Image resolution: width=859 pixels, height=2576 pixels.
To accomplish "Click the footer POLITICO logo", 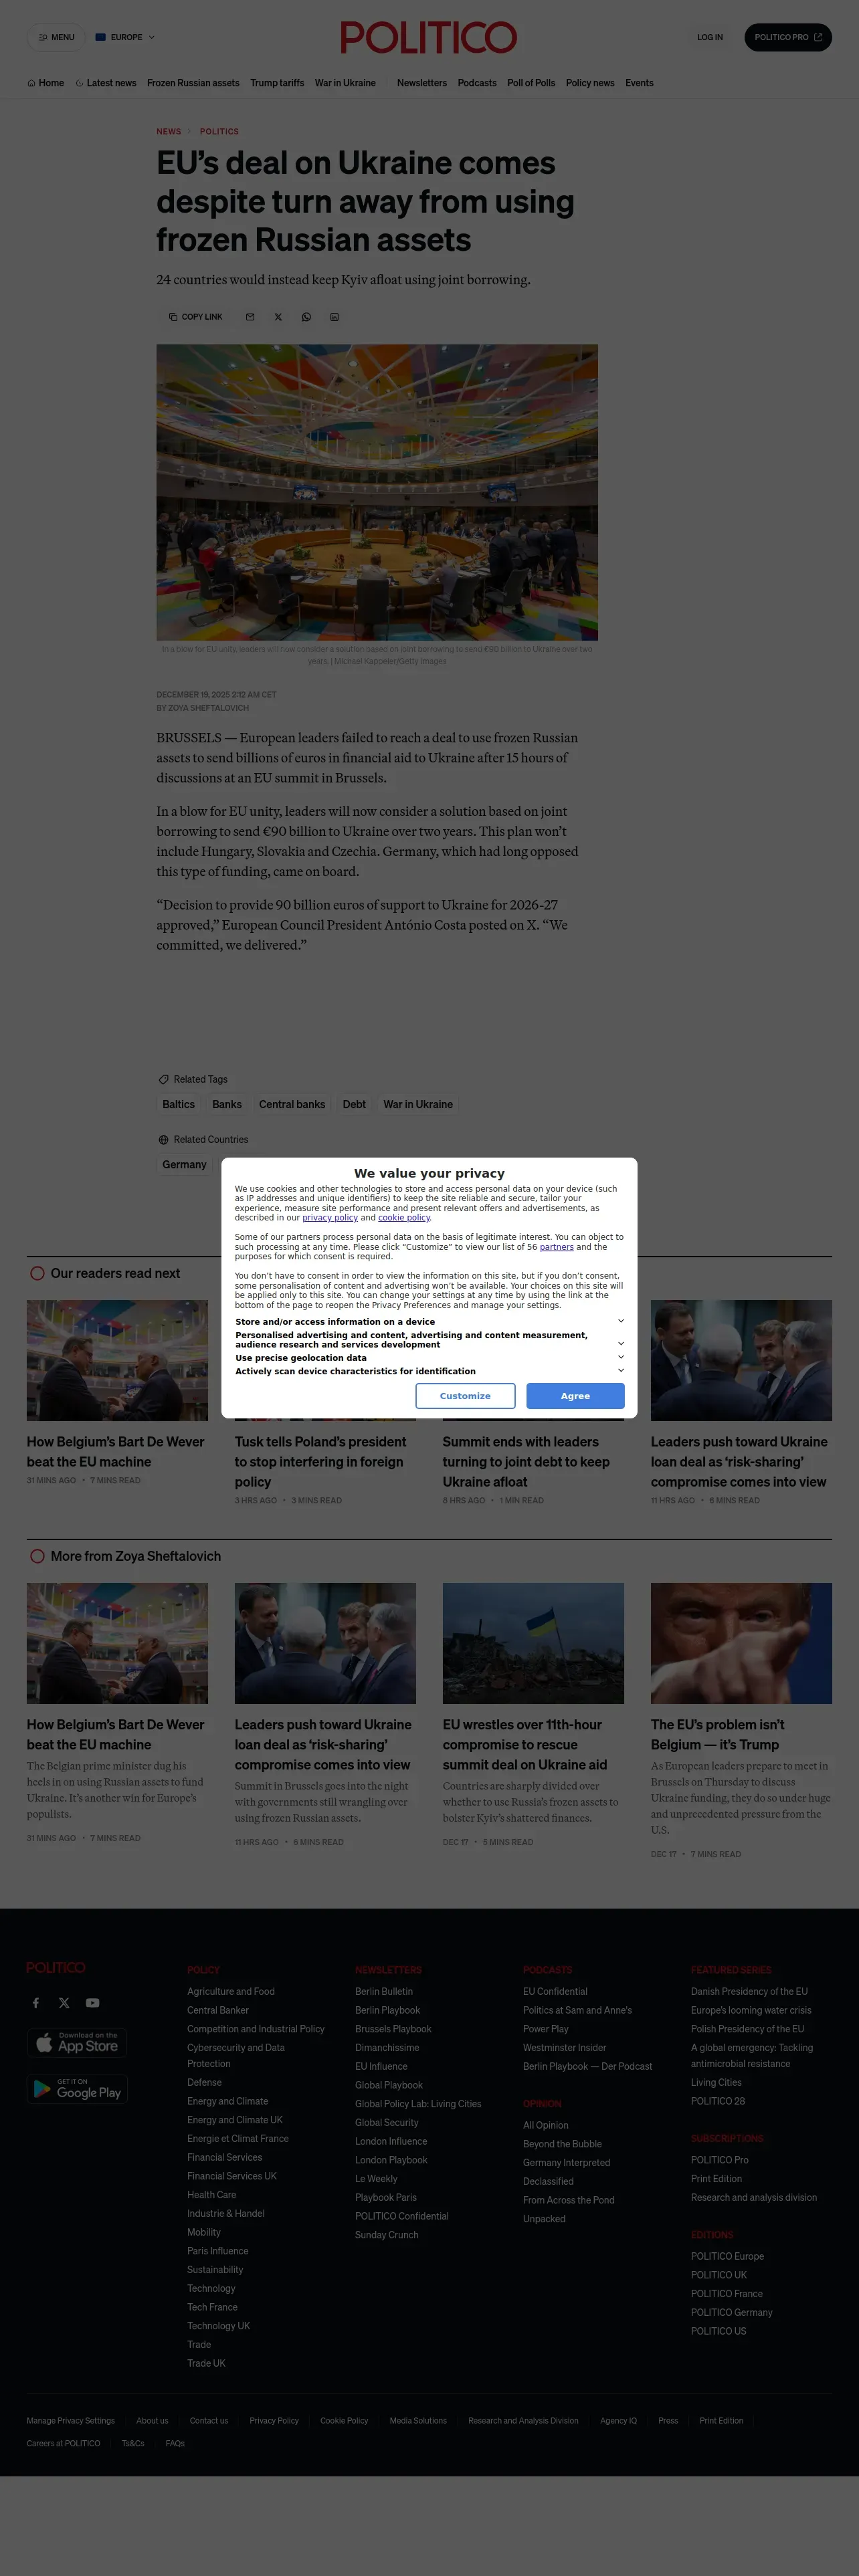I will pyautogui.click(x=56, y=1967).
